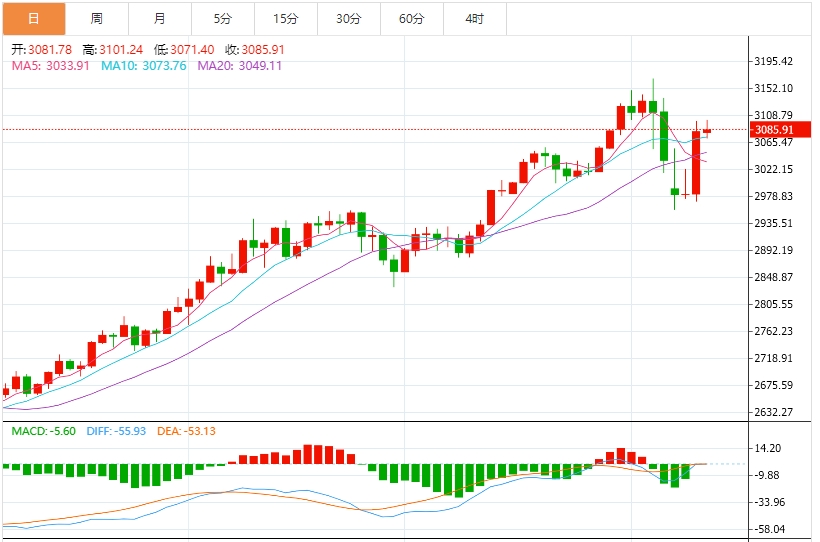Click the latest small red candlestick

click(x=707, y=129)
